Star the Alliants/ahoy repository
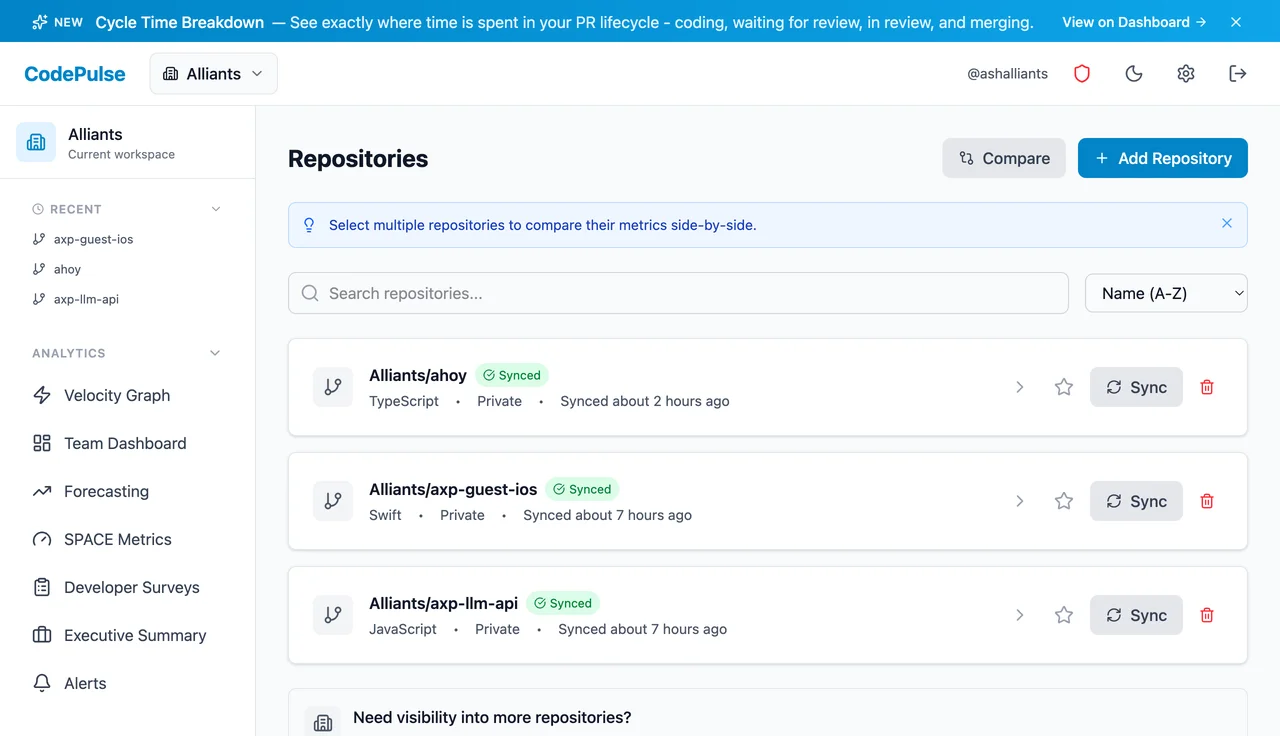1280x736 pixels. coord(1063,387)
